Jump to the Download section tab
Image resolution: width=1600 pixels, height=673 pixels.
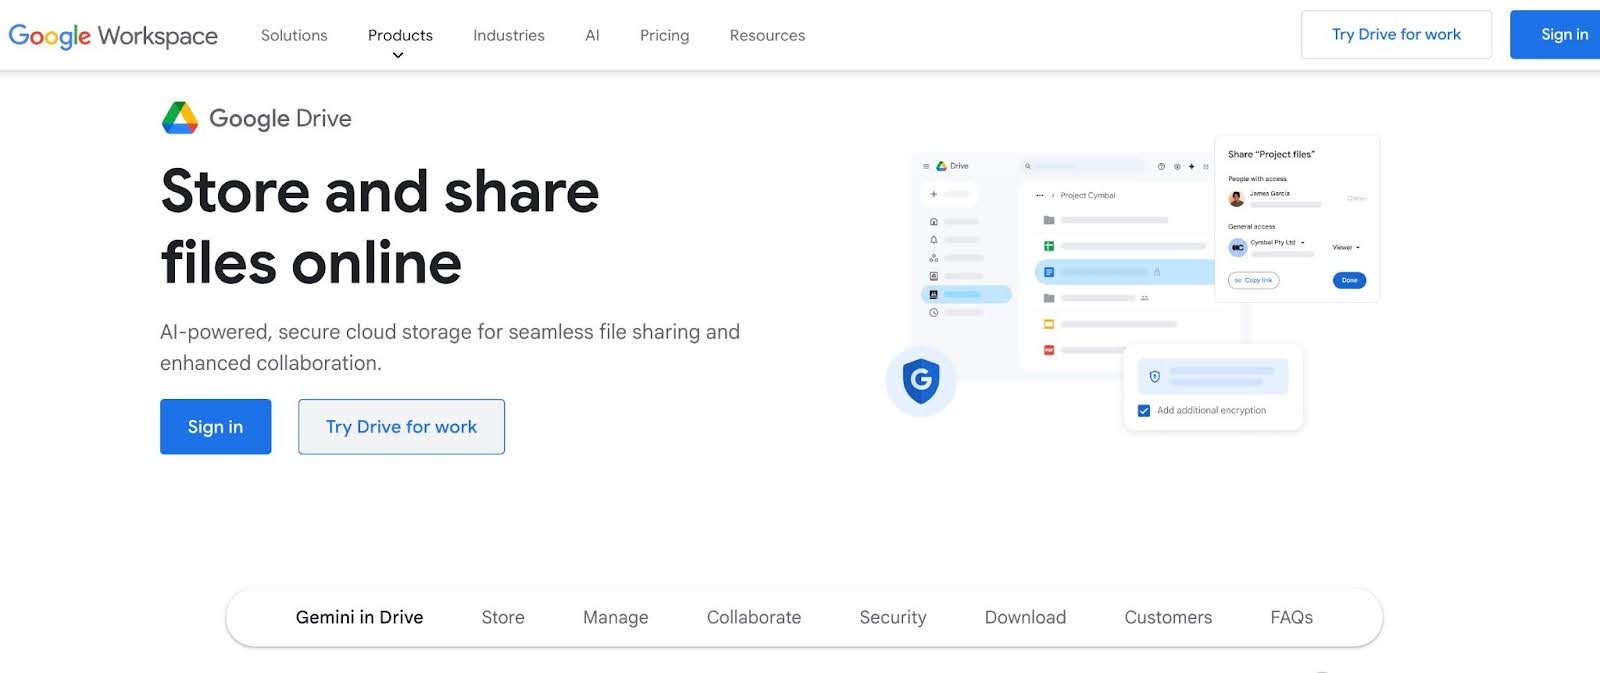point(1025,617)
